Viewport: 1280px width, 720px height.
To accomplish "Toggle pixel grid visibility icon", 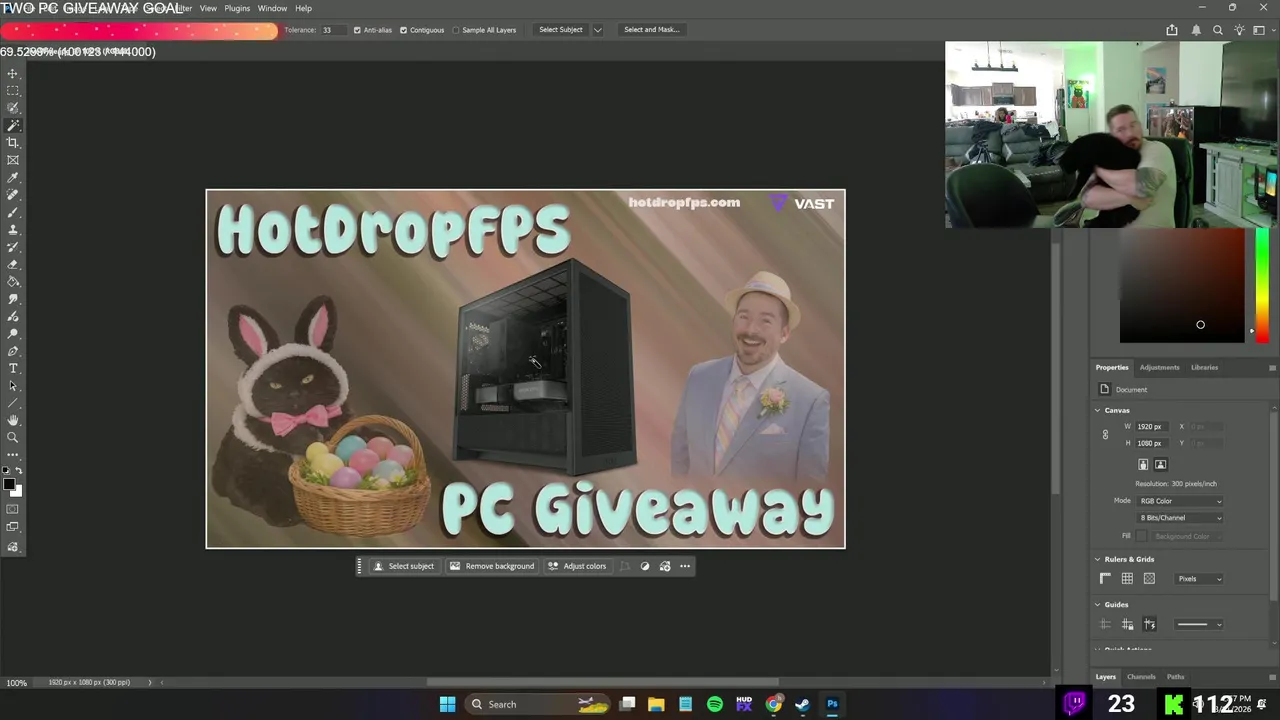I will tap(1149, 579).
